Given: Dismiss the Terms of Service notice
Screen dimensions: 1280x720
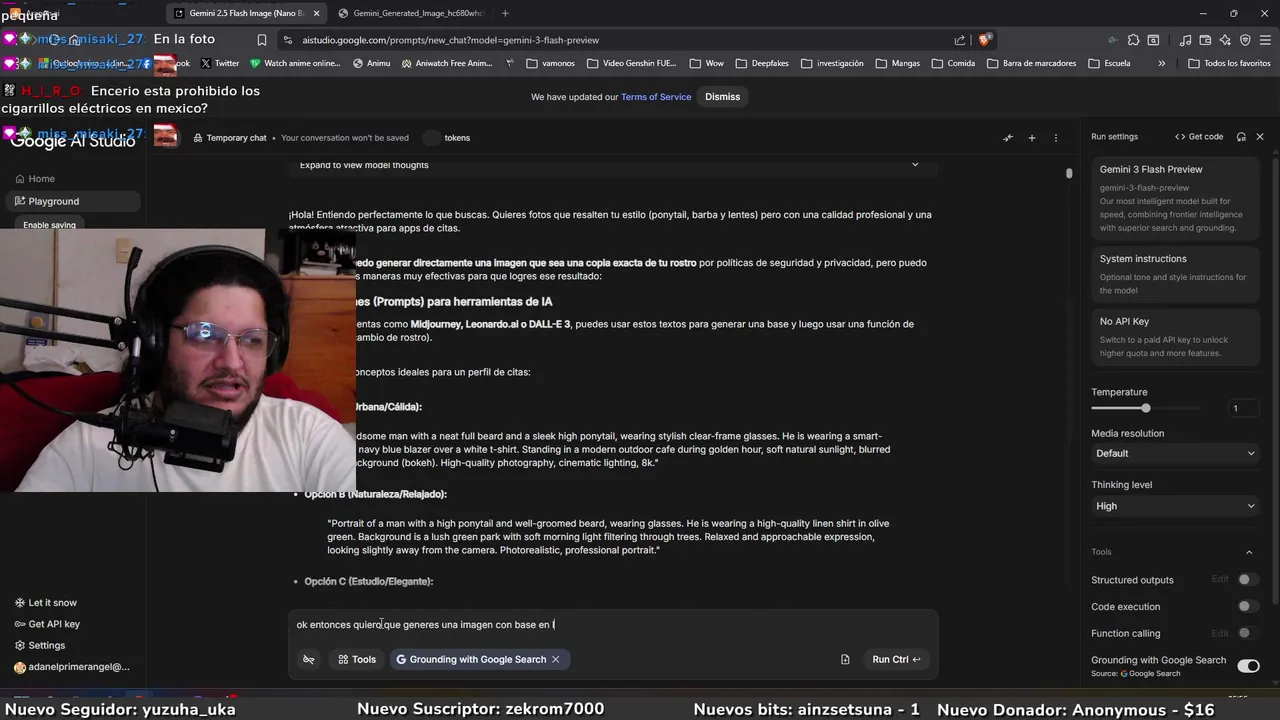Looking at the screenshot, I should coord(722,97).
